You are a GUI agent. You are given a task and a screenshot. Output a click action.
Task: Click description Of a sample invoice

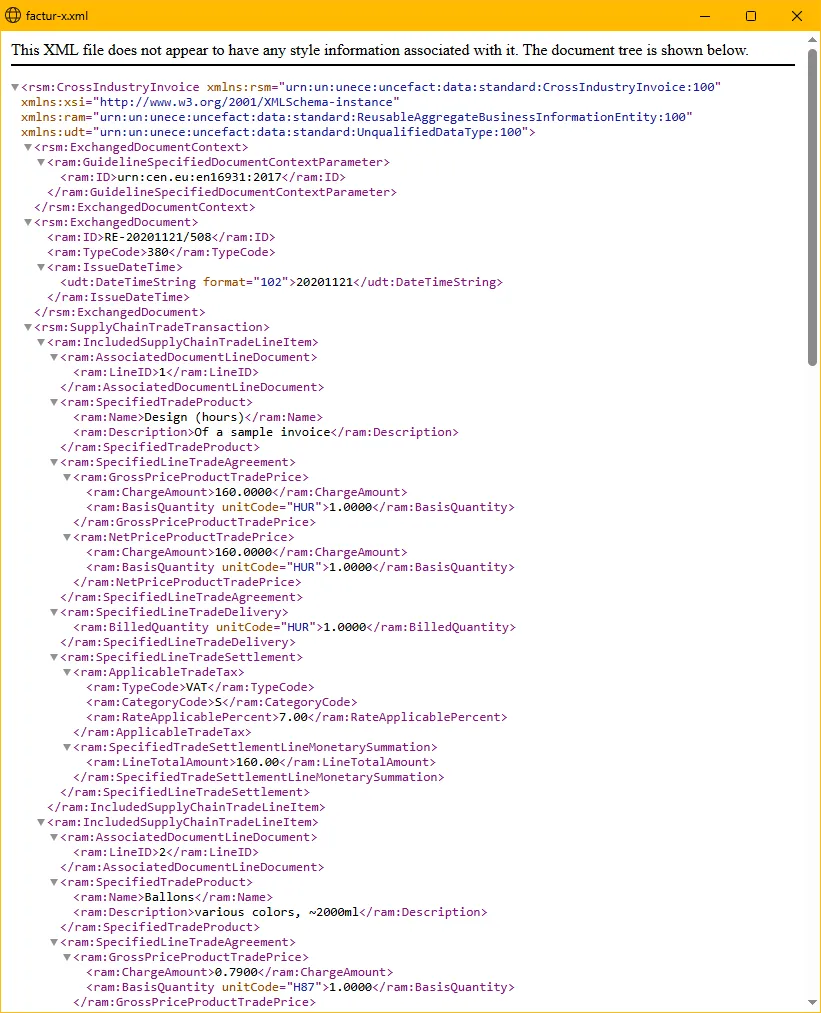[262, 432]
